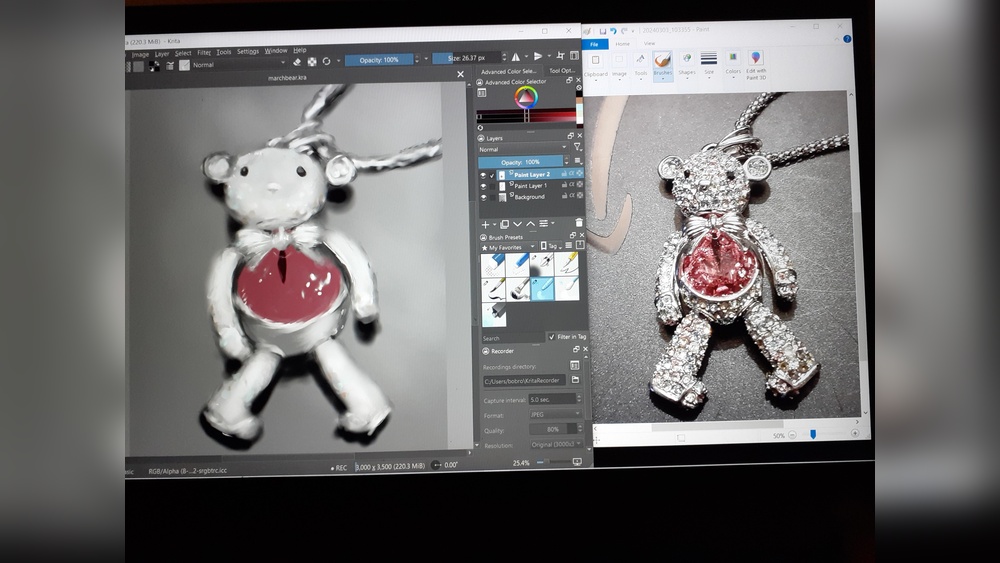Toggle eraser mode in Krita toolbar
1000x563 pixels.
tap(297, 62)
